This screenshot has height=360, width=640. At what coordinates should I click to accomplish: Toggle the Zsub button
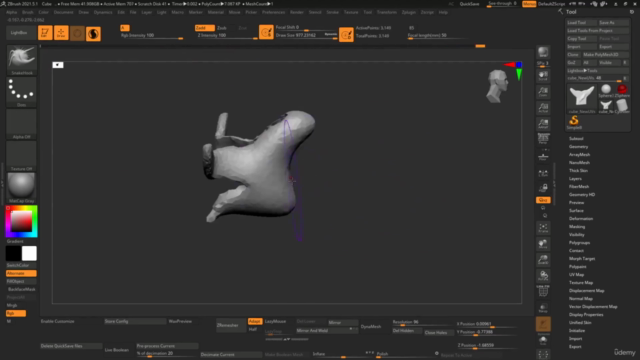(x=222, y=28)
